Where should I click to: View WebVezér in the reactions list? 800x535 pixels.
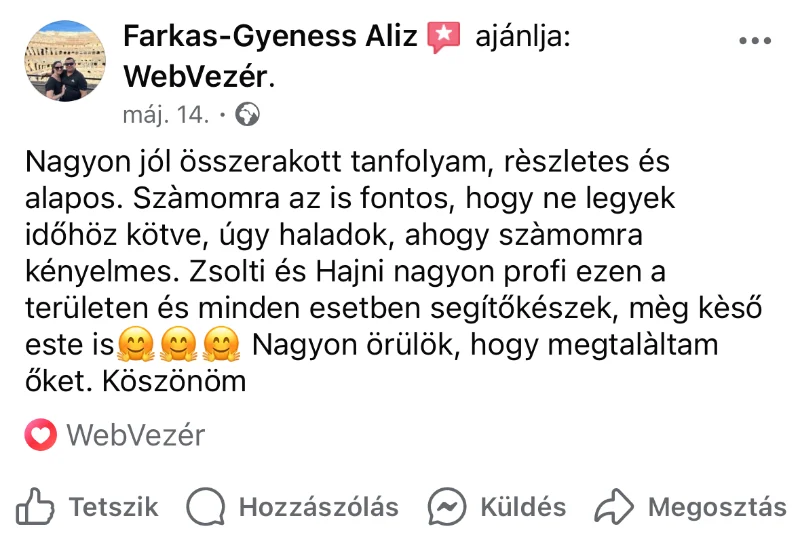point(136,435)
